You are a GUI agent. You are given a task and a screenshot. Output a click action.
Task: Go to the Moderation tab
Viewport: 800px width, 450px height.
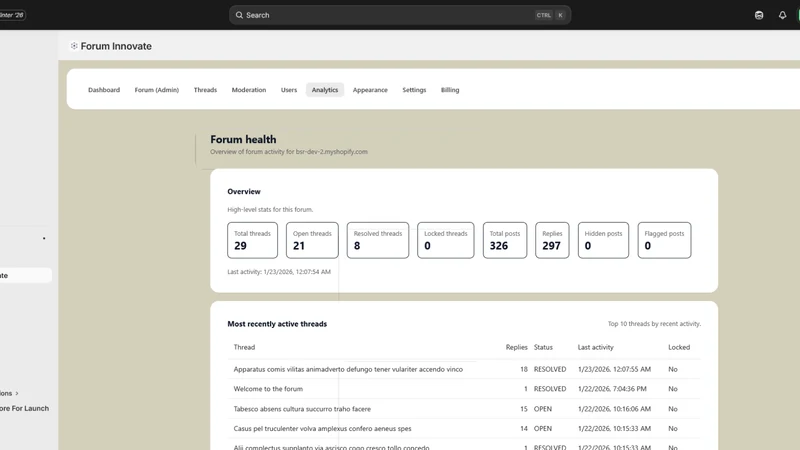click(x=249, y=90)
